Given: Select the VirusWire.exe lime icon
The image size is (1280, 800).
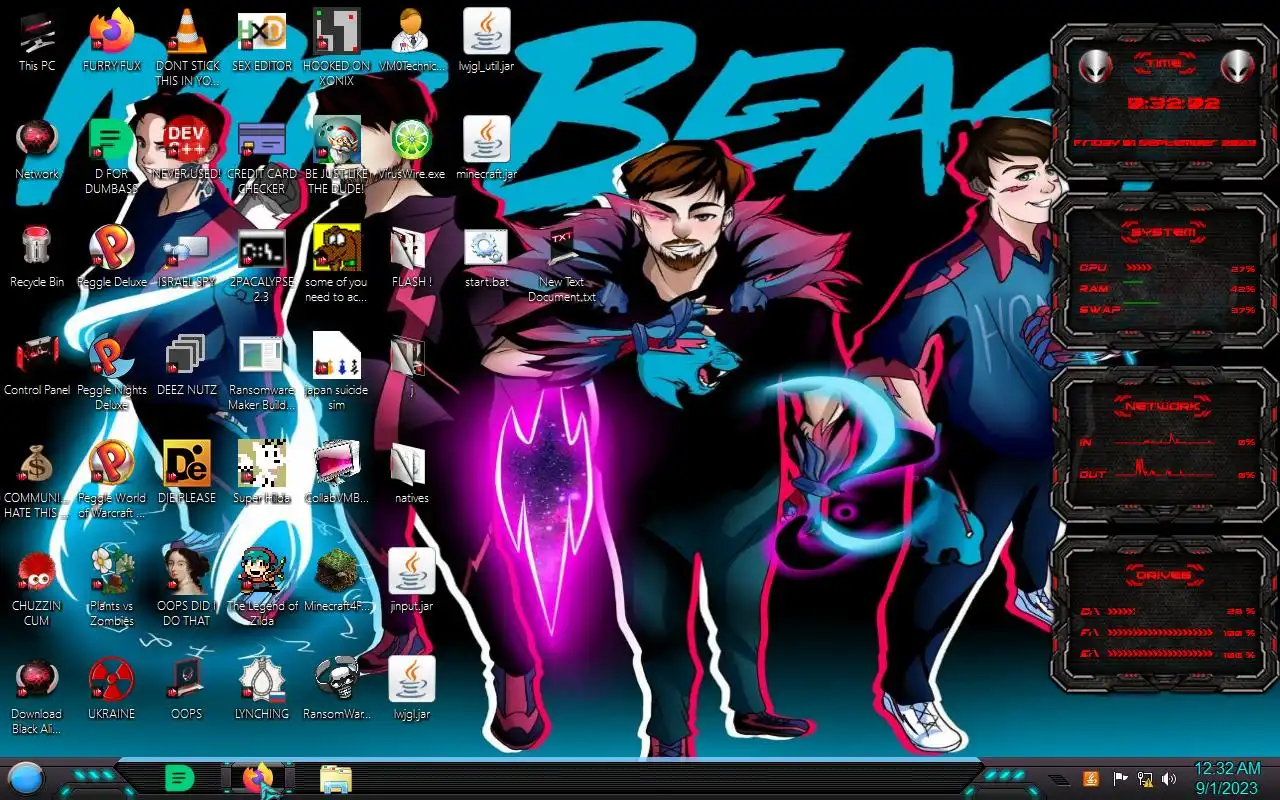Looking at the screenshot, I should [411, 149].
